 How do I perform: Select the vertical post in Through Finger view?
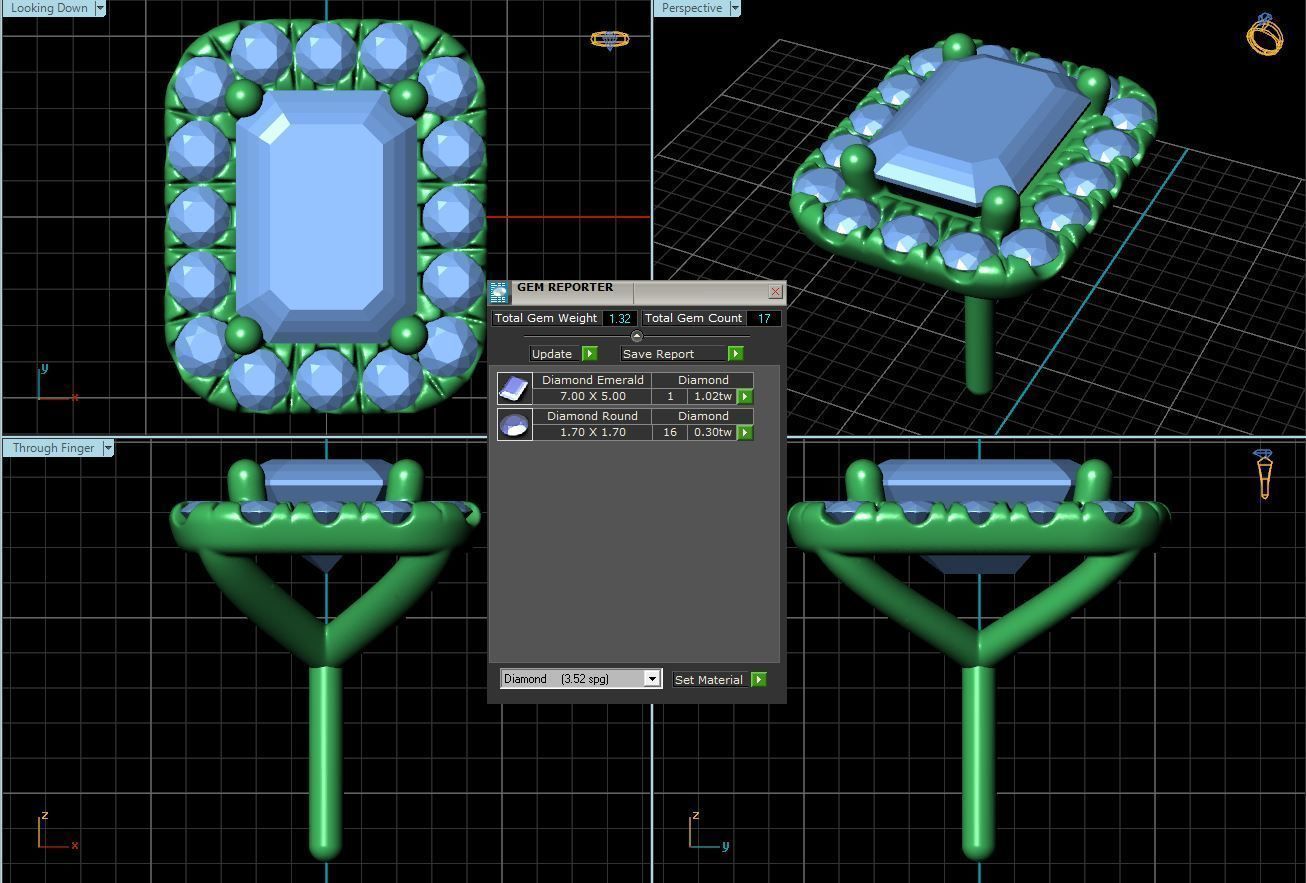pos(326,763)
